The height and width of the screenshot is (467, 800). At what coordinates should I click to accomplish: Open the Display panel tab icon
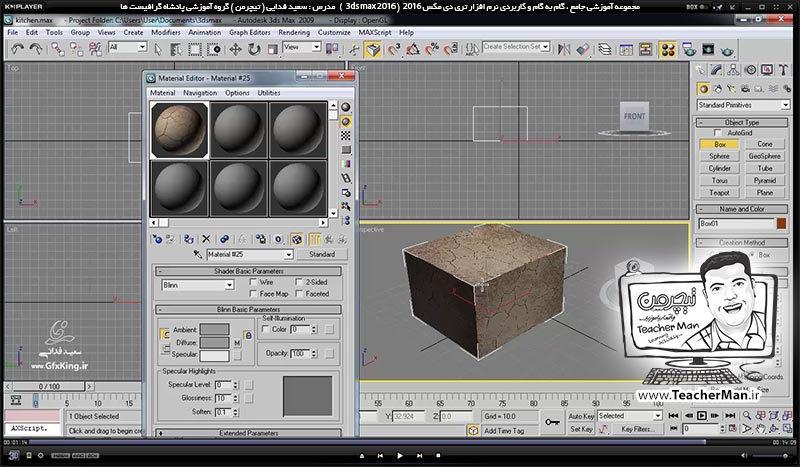pos(767,70)
